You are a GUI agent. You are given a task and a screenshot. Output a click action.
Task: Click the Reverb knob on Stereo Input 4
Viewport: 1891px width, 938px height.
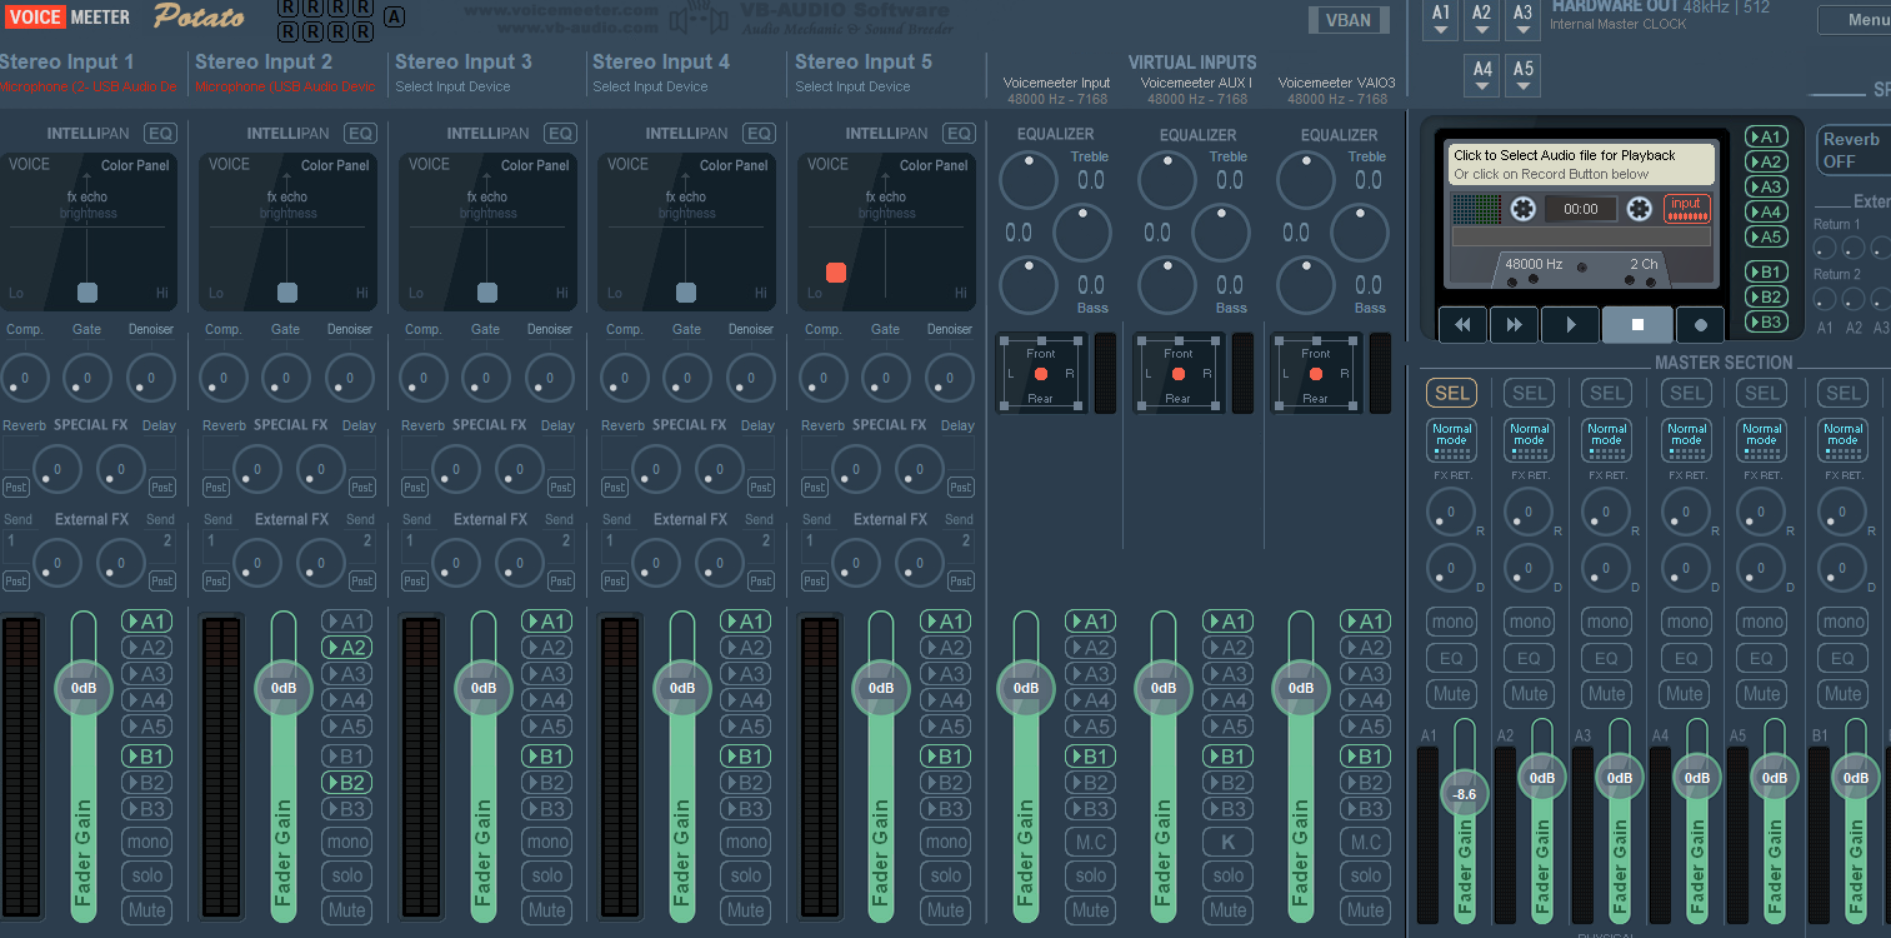pos(655,469)
